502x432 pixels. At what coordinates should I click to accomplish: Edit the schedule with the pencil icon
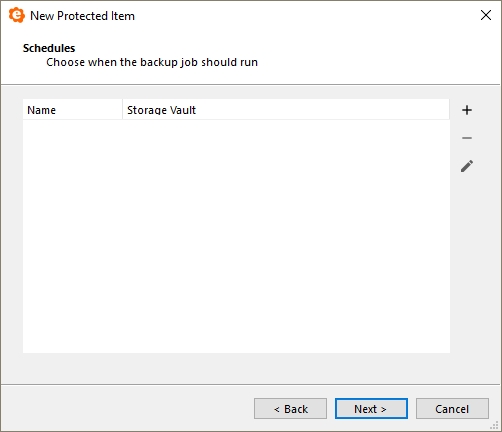click(467, 166)
